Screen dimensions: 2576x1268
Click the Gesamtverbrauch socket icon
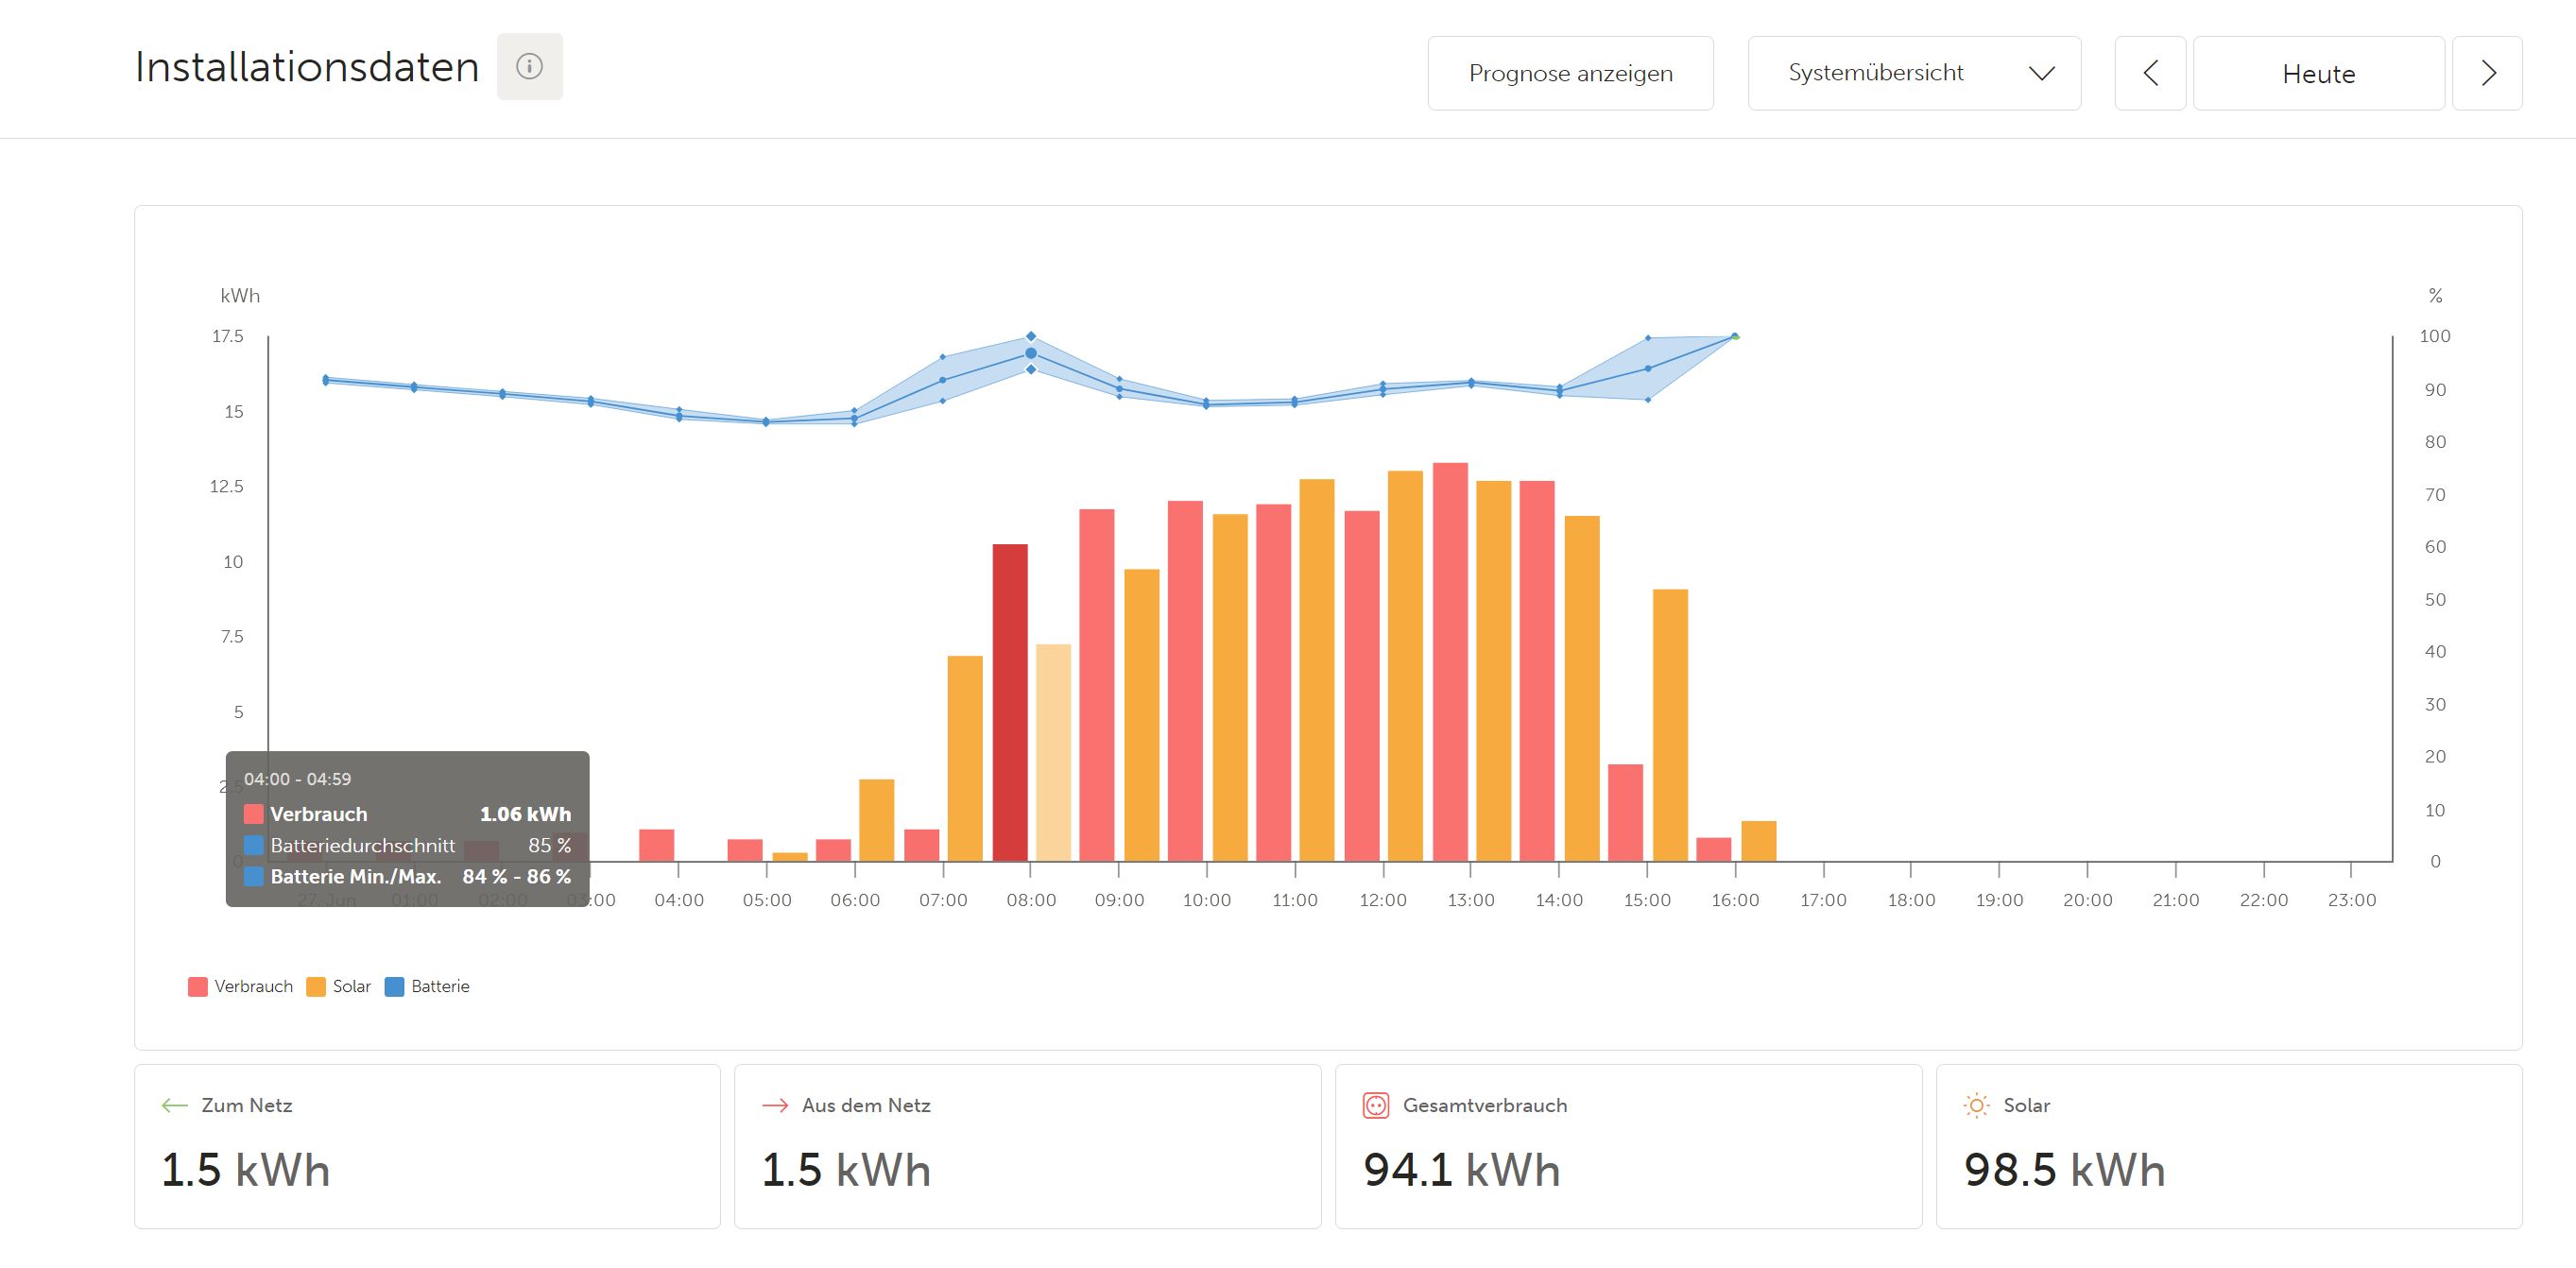tap(1376, 1105)
